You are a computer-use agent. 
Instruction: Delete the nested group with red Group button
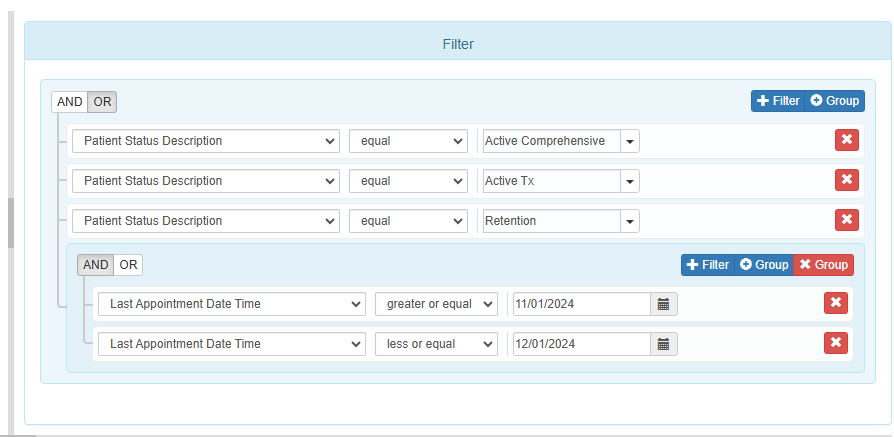823,265
